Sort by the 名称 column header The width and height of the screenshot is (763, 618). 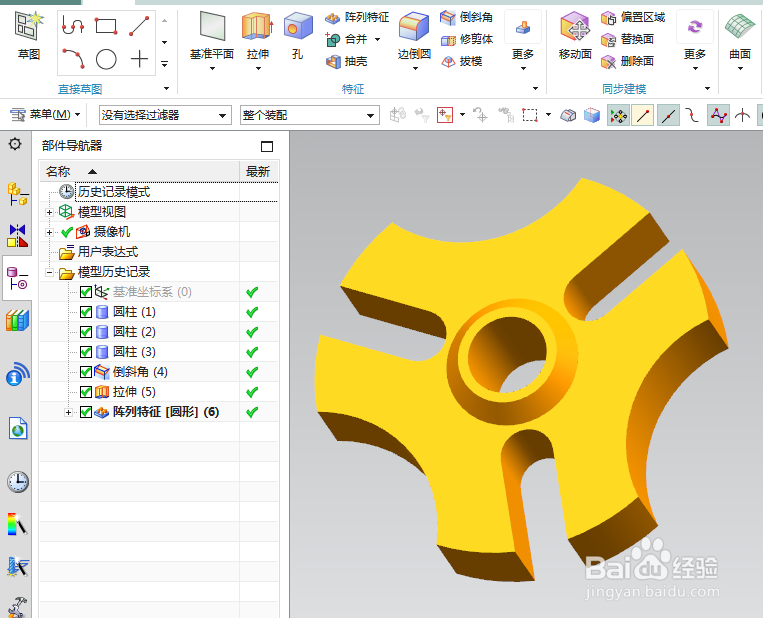pyautogui.click(x=139, y=171)
